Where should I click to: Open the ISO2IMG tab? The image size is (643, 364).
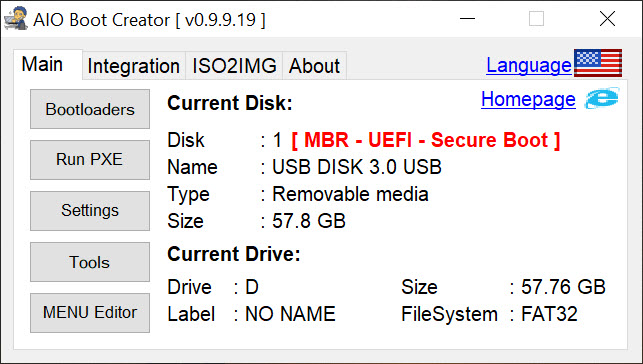[234, 66]
